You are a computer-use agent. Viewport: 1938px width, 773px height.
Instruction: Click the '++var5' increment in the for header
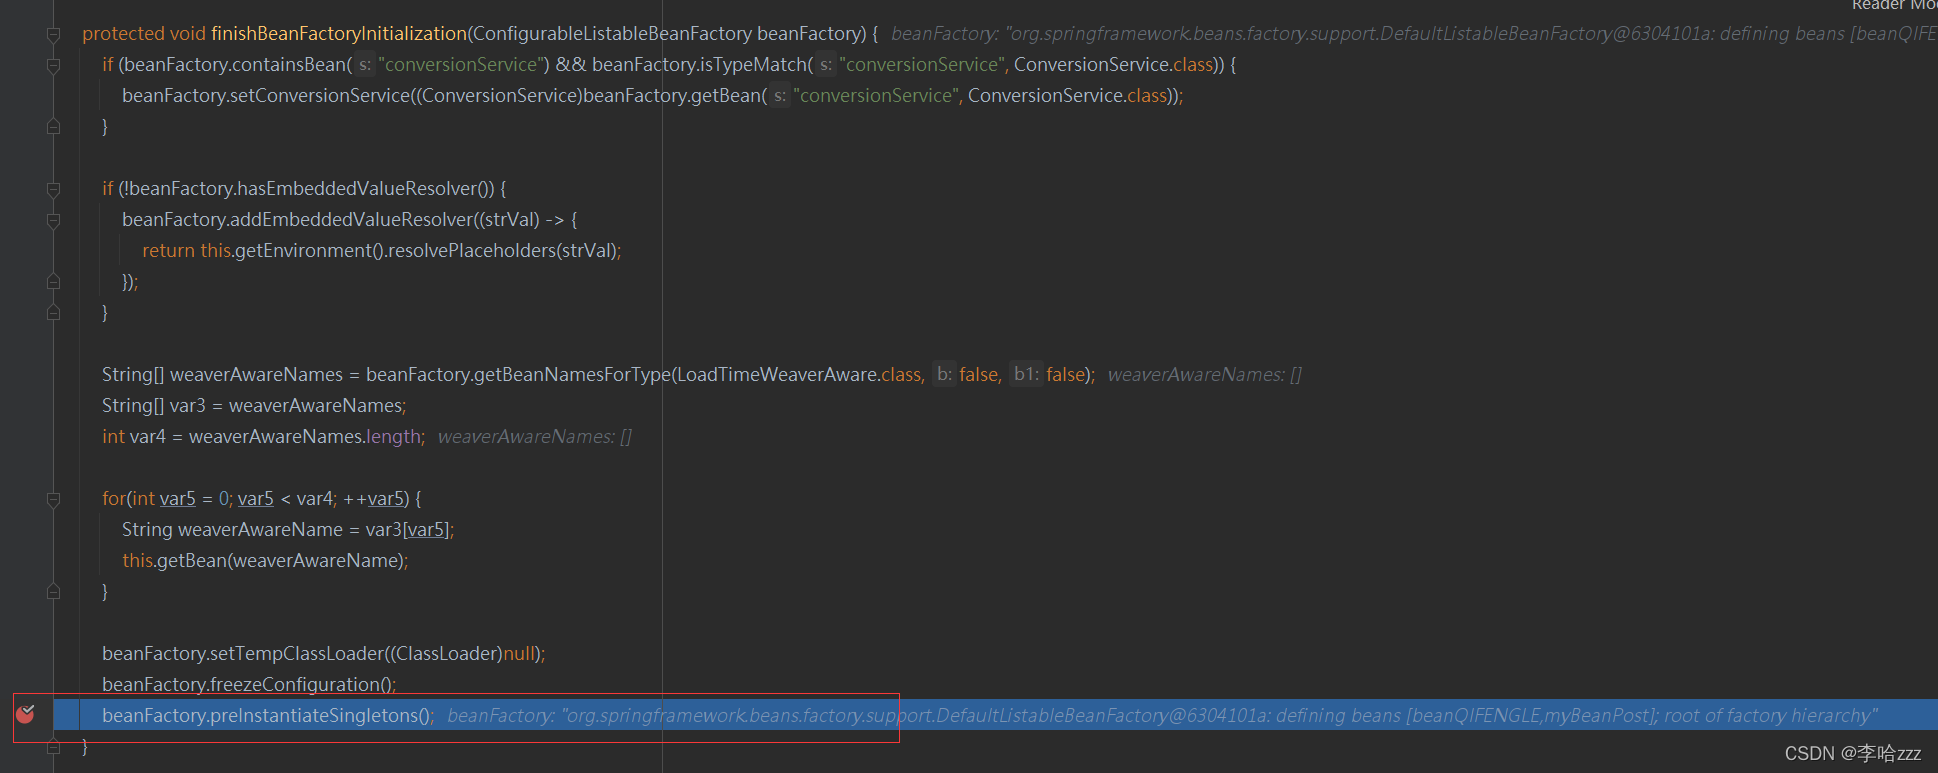373,499
